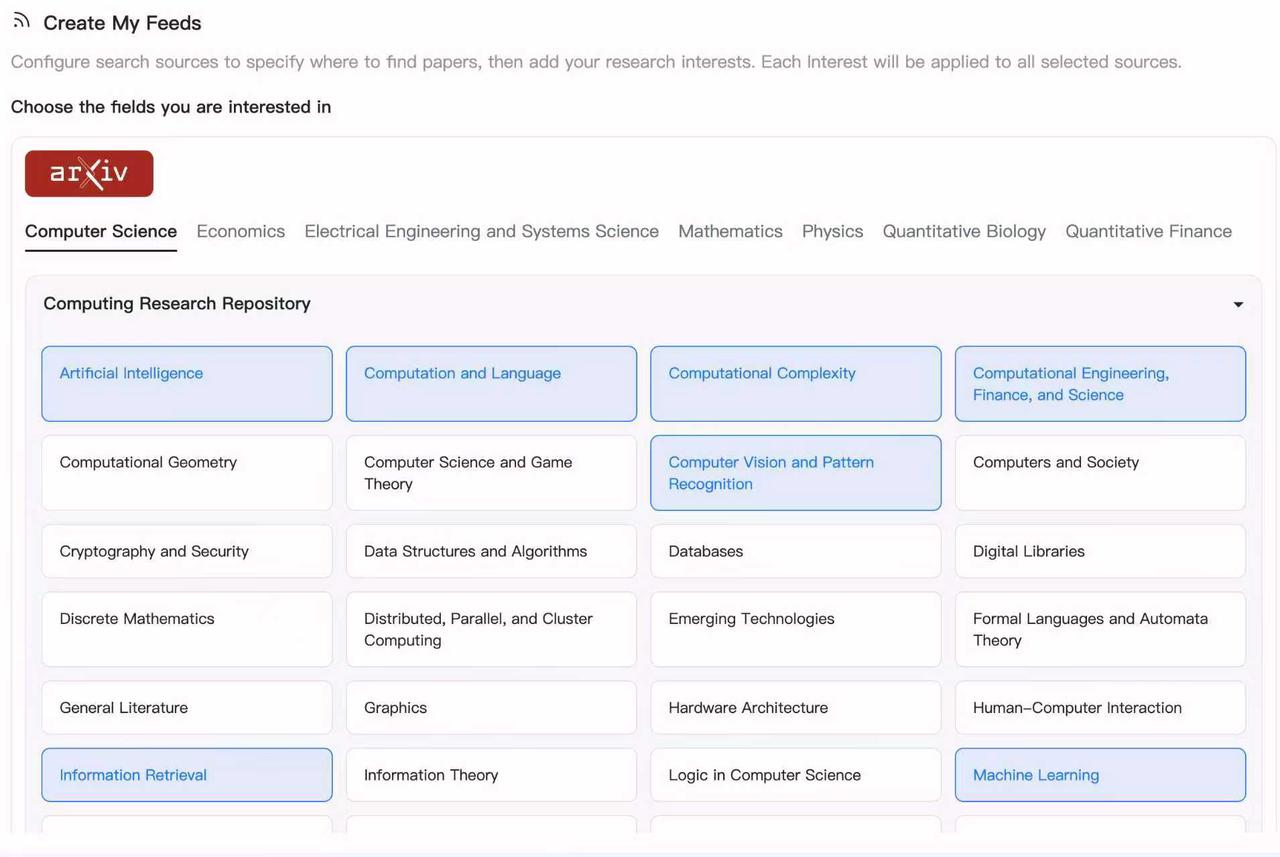Deselect the Artificial Intelligence field
This screenshot has width=1280, height=857.
pyautogui.click(x=187, y=384)
